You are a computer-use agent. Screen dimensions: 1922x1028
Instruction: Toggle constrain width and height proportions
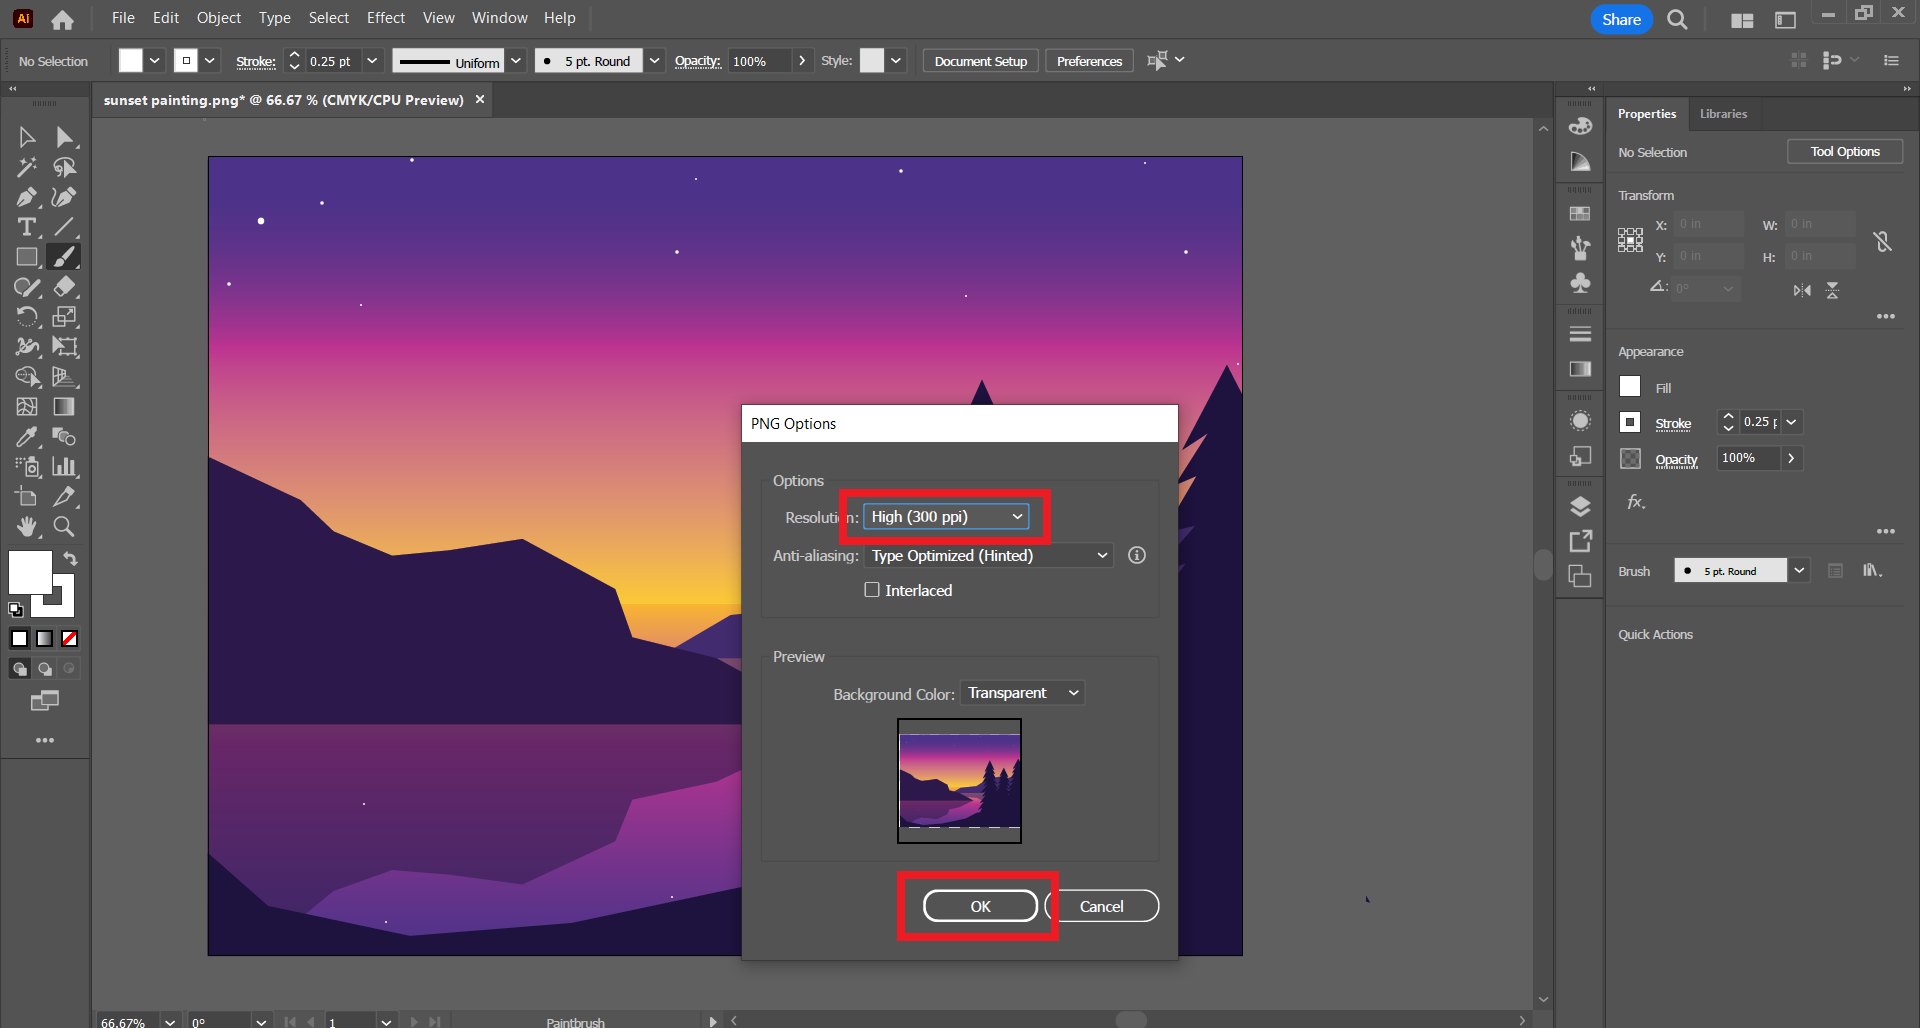pos(1883,241)
